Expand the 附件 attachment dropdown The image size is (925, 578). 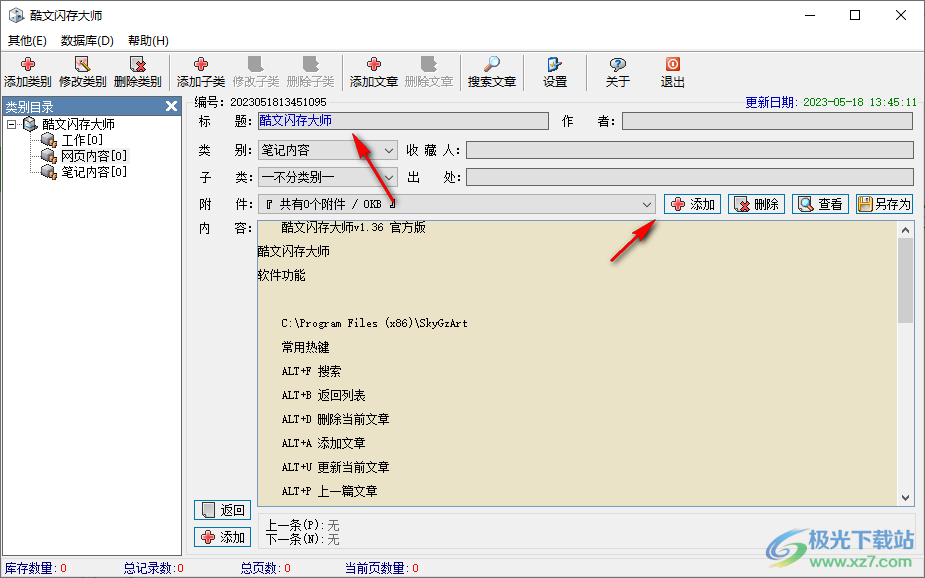[x=647, y=205]
